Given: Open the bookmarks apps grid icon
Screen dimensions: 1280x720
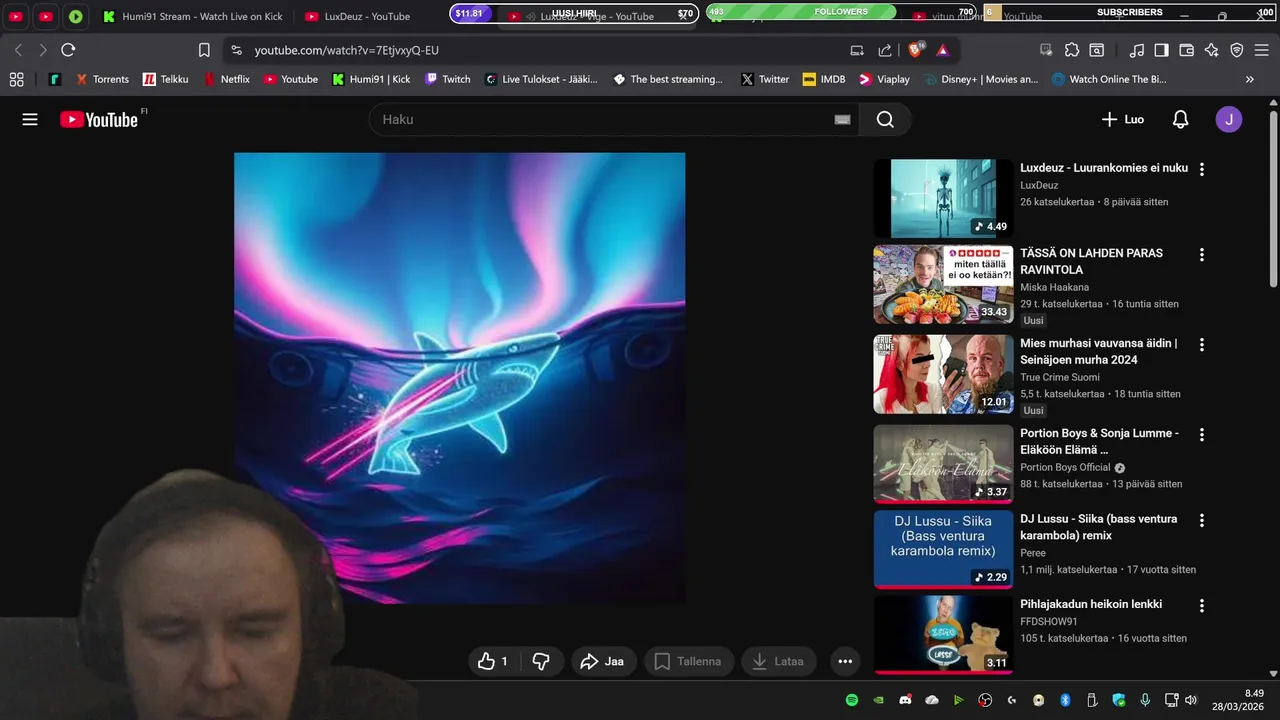Looking at the screenshot, I should tap(16, 79).
